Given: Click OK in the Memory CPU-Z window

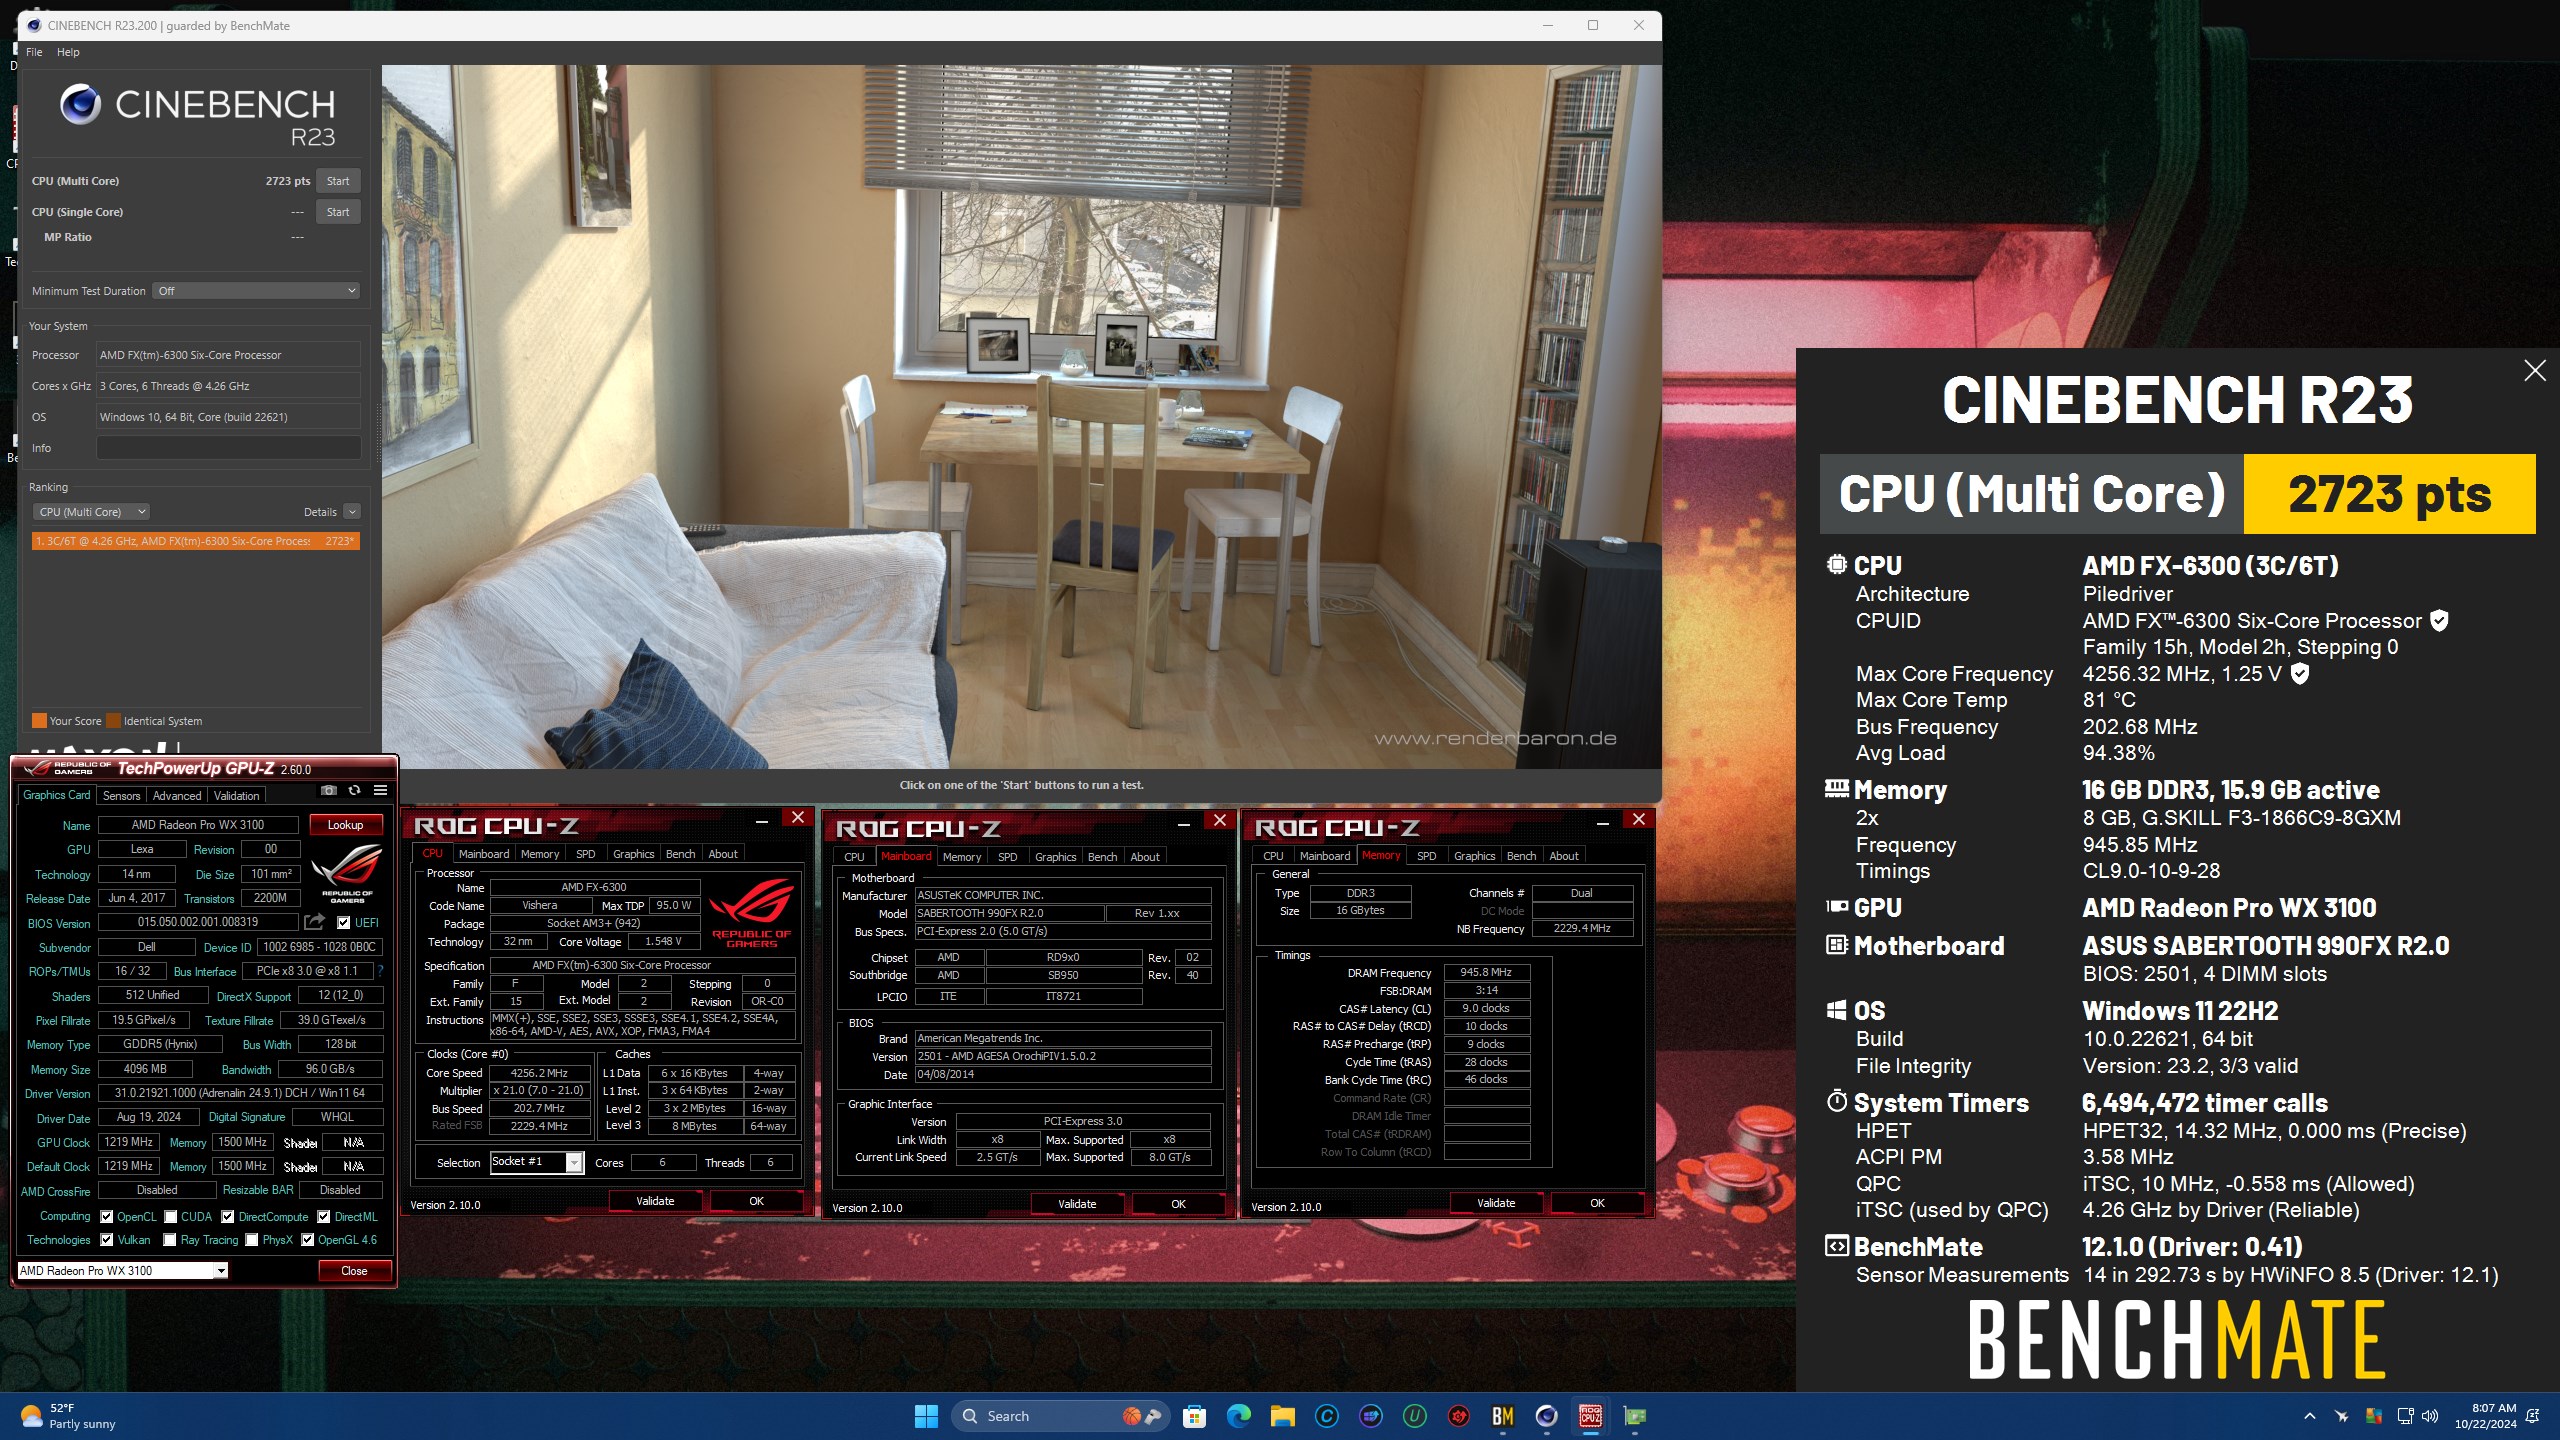Looking at the screenshot, I should pos(1597,1203).
